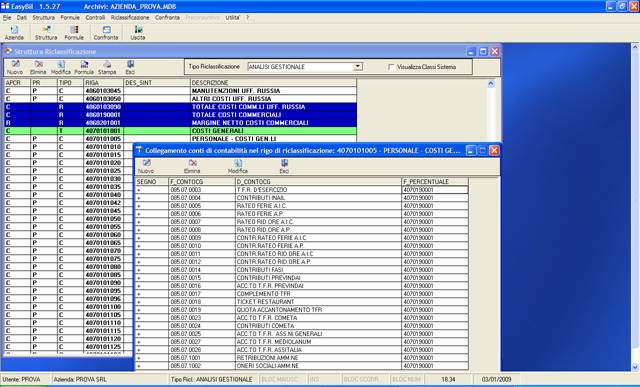Image resolution: width=640 pixels, height=387 pixels.
Task: Click Nuovo in Struttura Riclassificazione window
Action: point(15,67)
